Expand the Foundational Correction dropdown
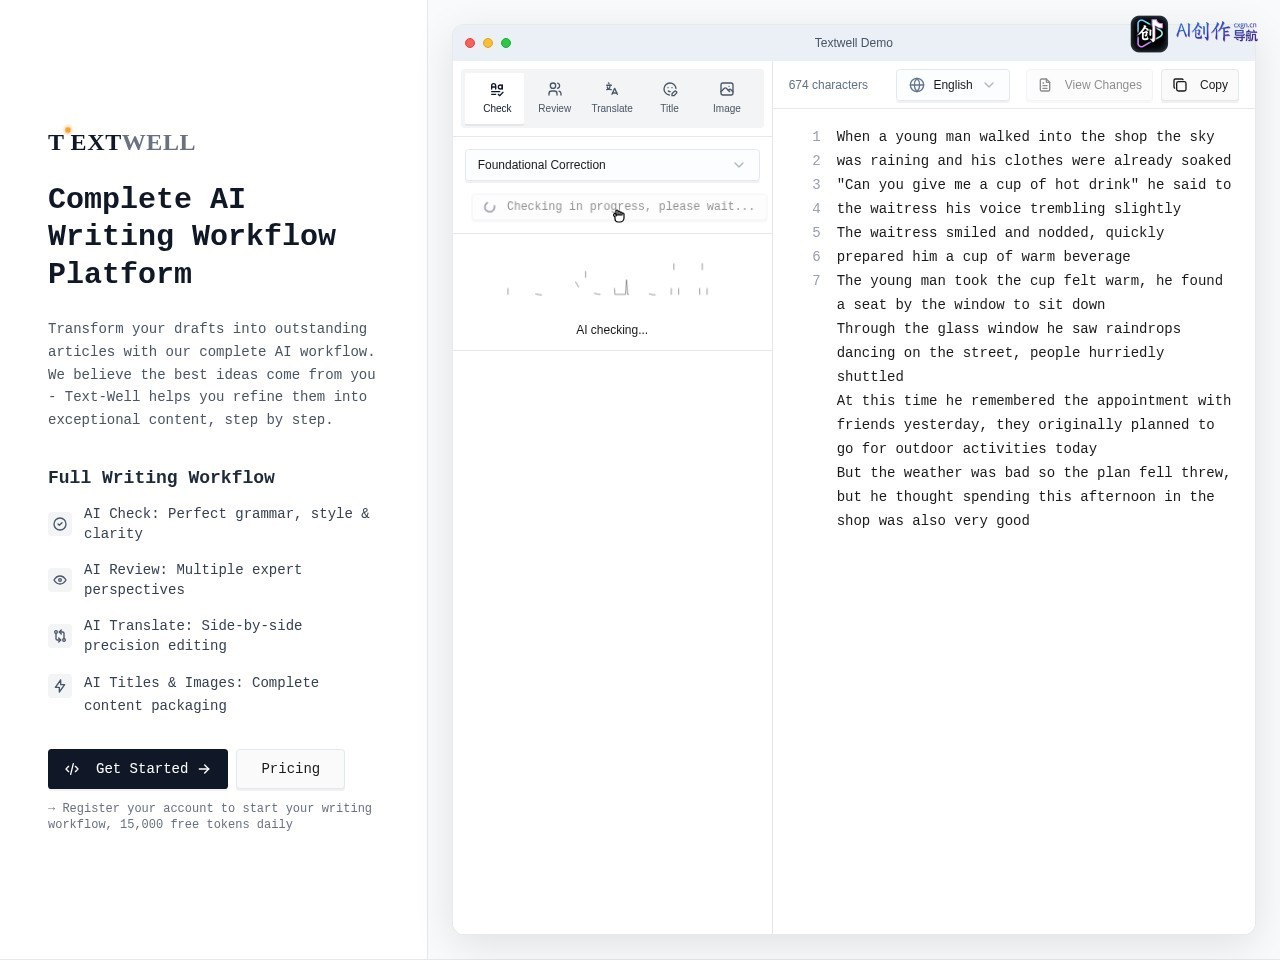Image resolution: width=1280 pixels, height=960 pixels. pos(612,165)
